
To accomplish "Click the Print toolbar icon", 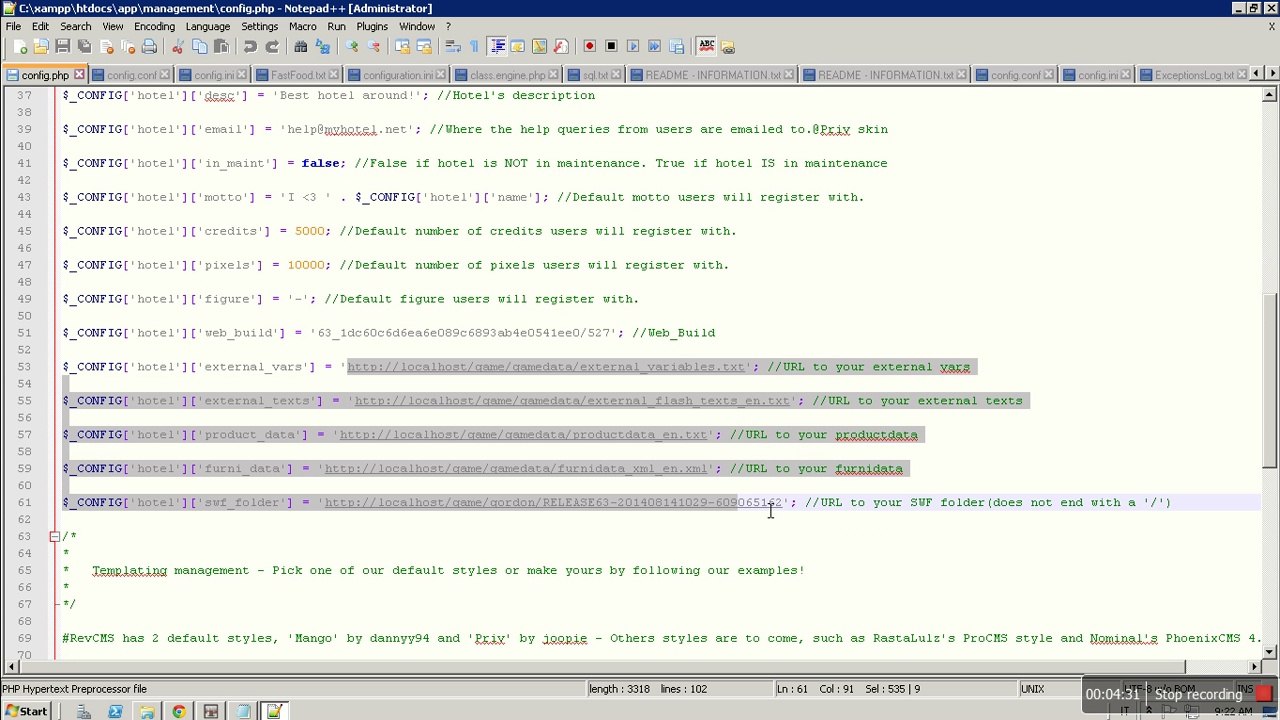I will point(149,46).
